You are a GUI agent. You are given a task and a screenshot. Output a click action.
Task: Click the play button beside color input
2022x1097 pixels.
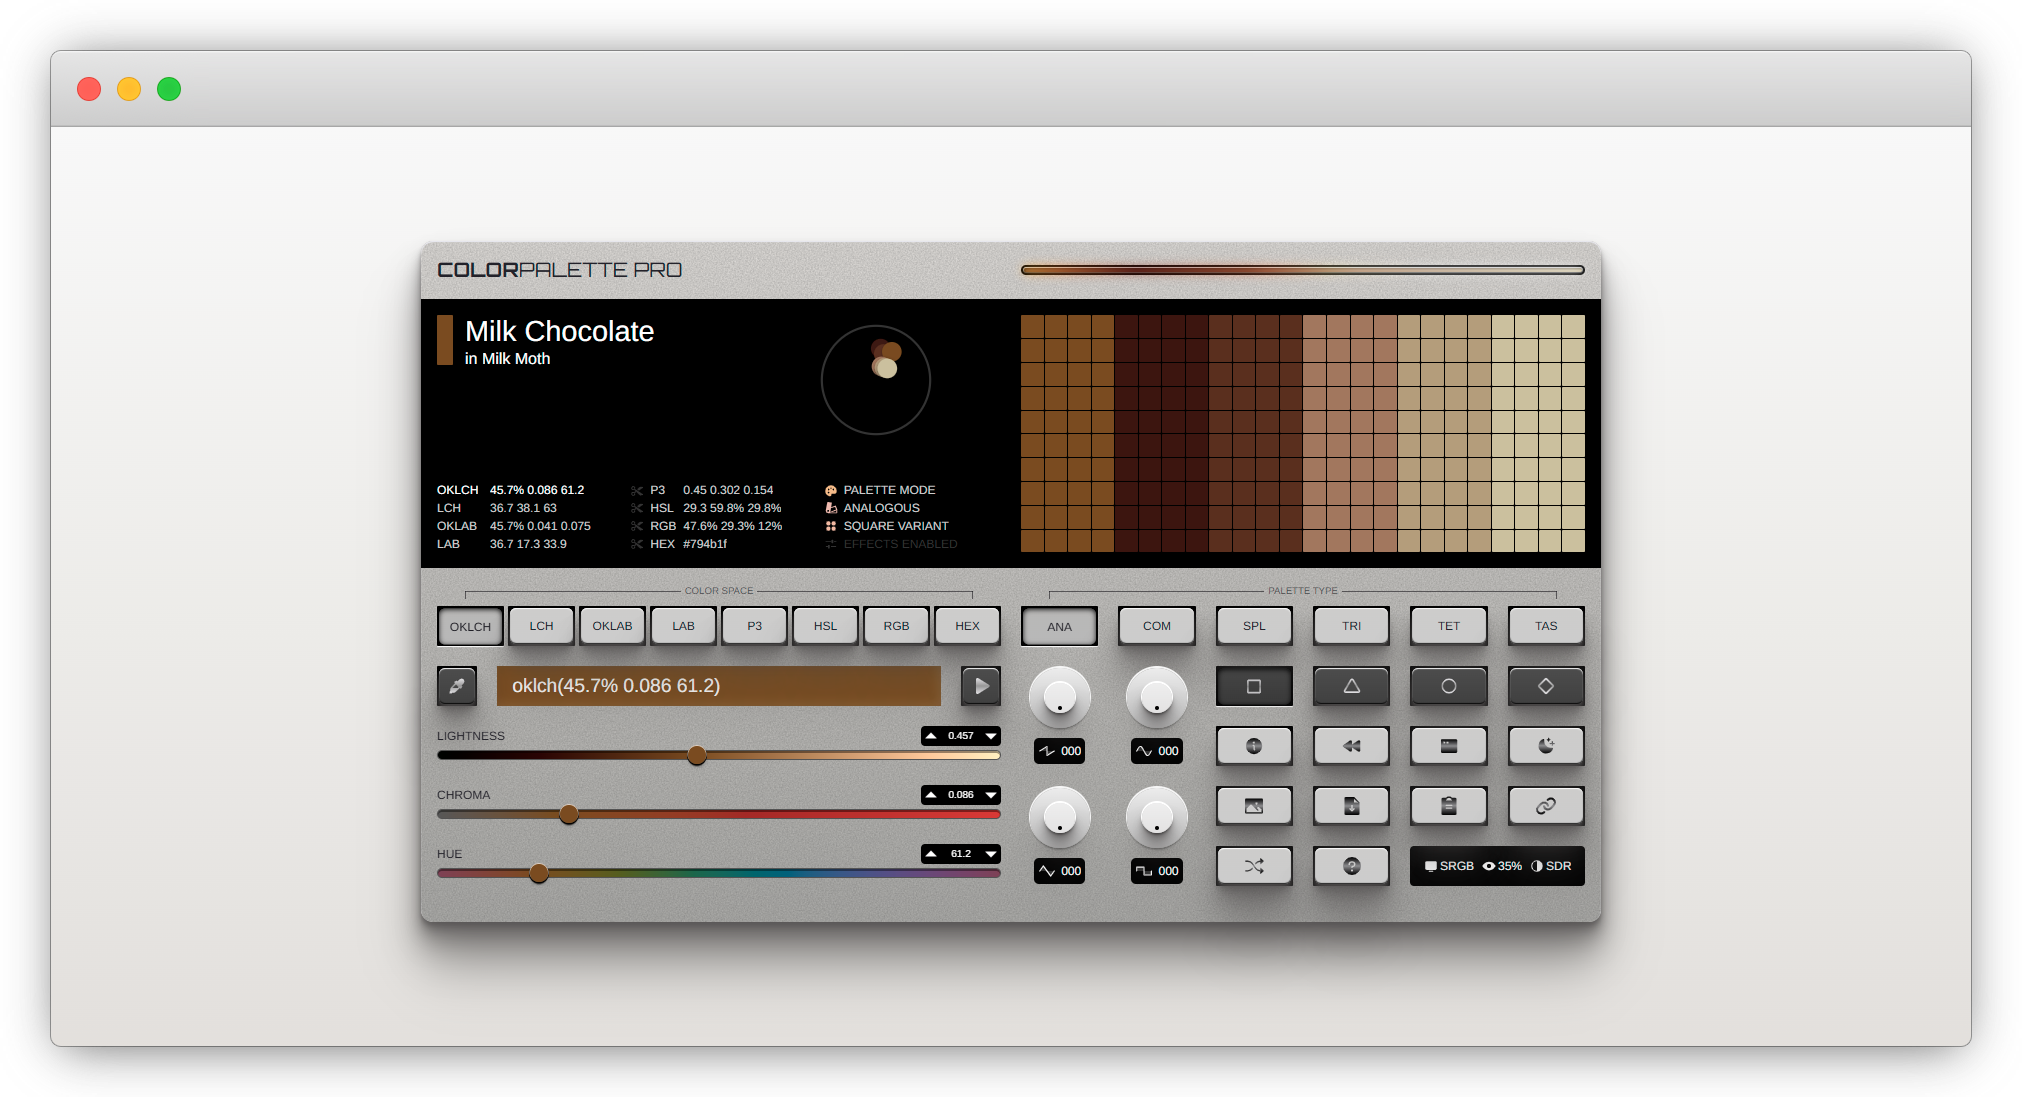click(981, 686)
